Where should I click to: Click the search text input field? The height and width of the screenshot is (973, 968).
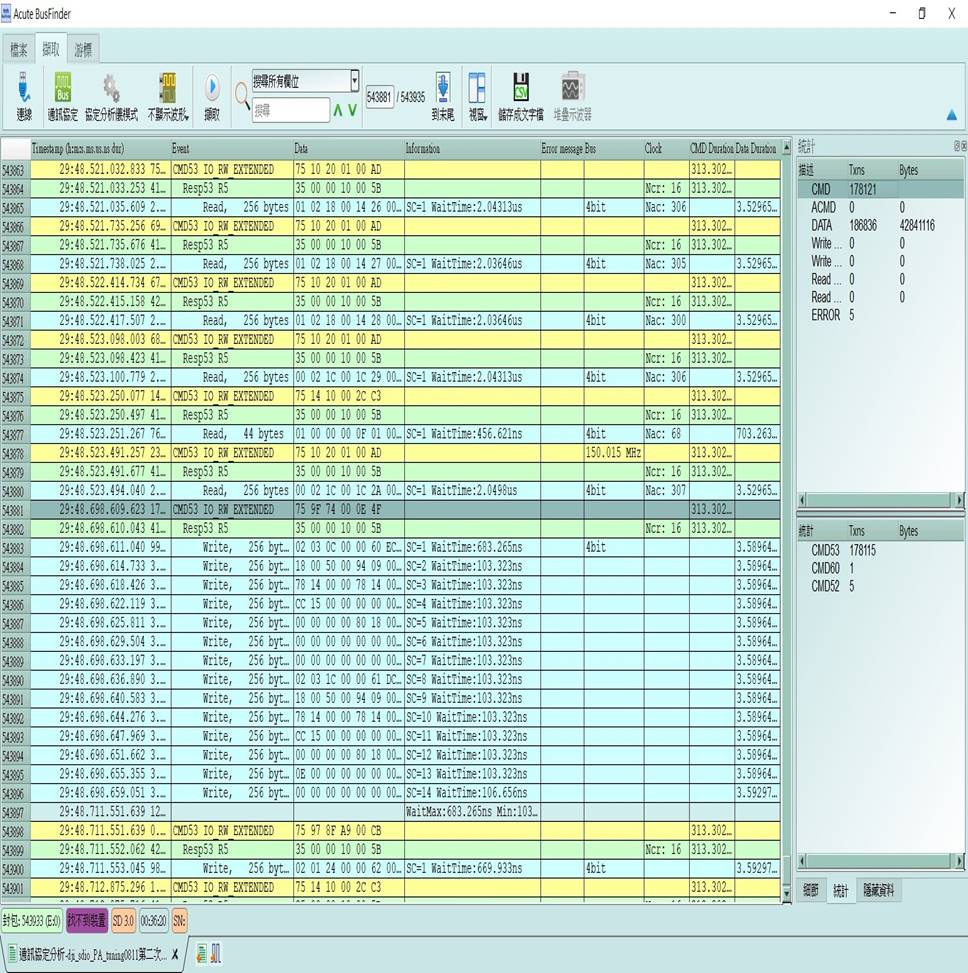[x=290, y=110]
